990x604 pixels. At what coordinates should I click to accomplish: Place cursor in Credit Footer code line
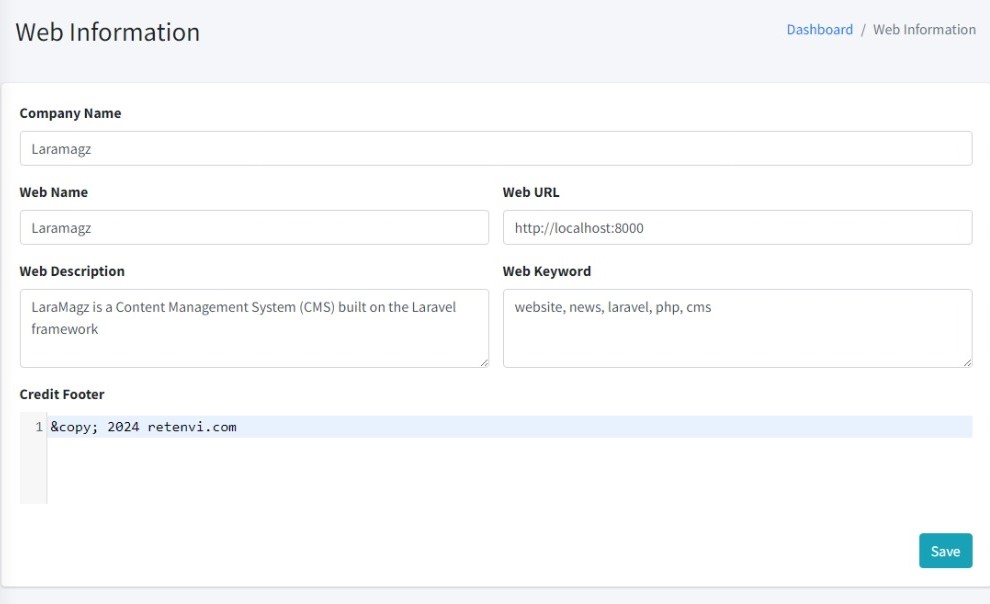tap(500, 427)
